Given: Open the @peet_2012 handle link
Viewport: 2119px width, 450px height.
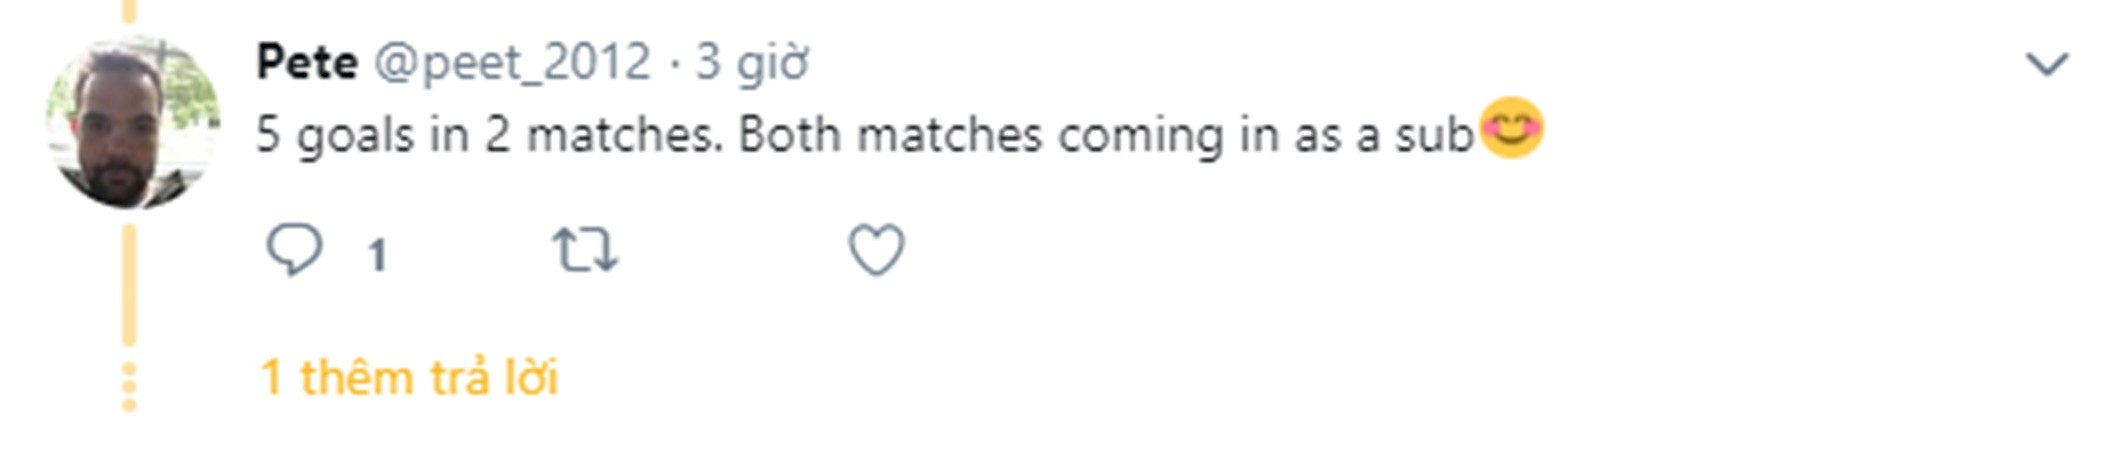Looking at the screenshot, I should tap(512, 62).
